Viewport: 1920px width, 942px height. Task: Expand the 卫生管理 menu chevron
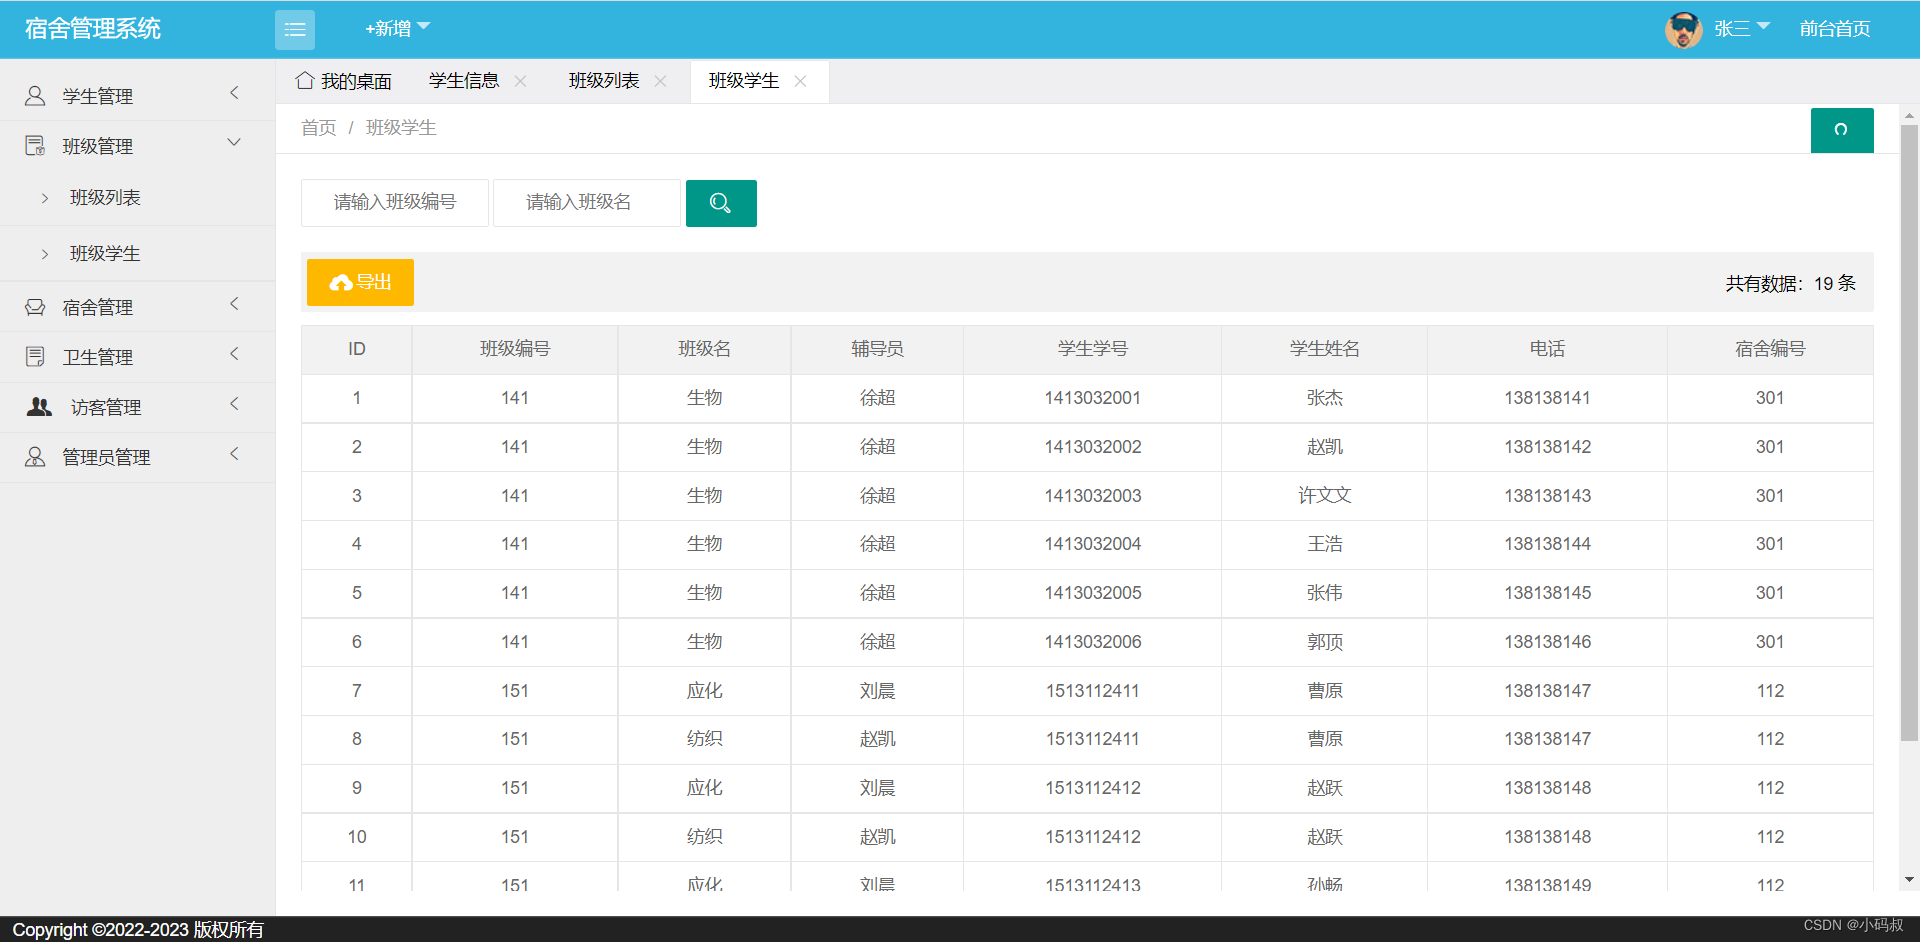point(235,354)
